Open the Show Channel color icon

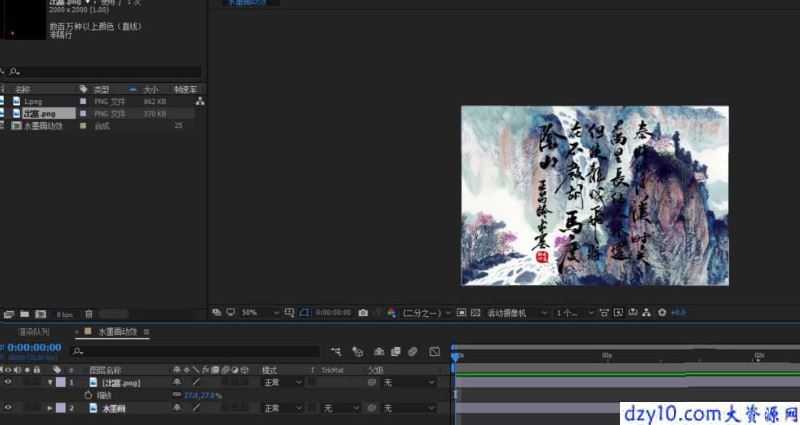pyautogui.click(x=391, y=313)
